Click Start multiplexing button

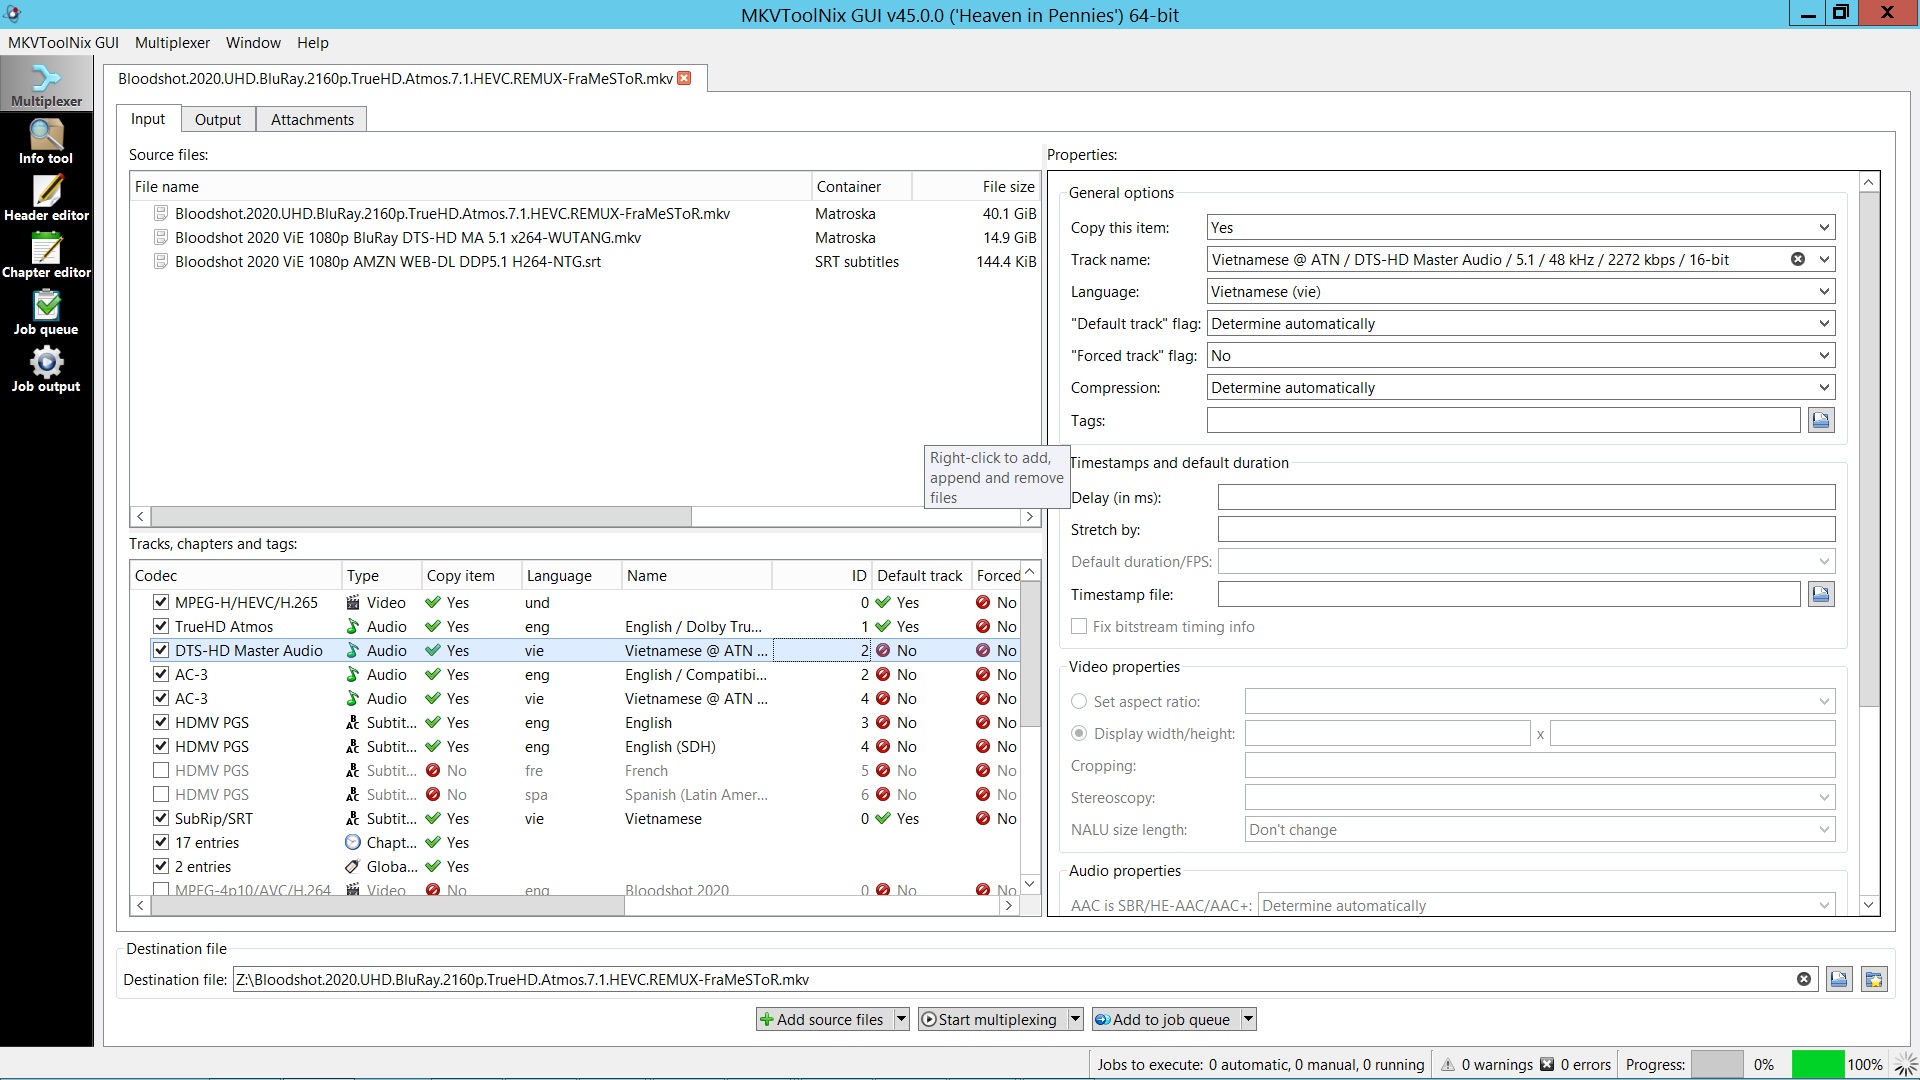point(992,1019)
